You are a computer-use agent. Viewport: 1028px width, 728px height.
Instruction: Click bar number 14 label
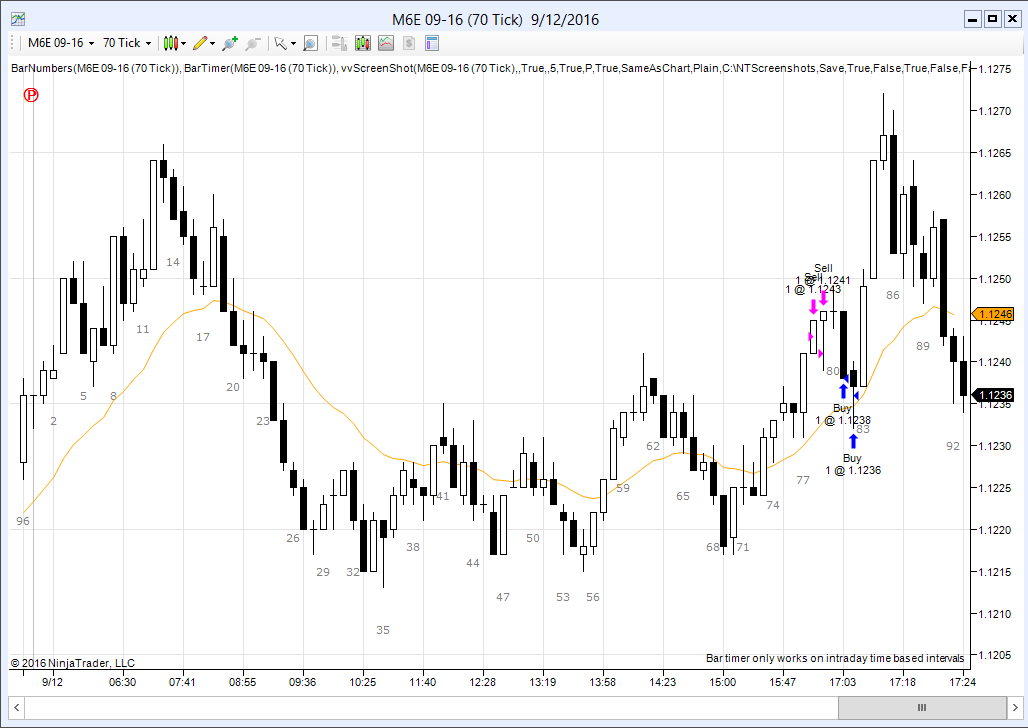[172, 262]
